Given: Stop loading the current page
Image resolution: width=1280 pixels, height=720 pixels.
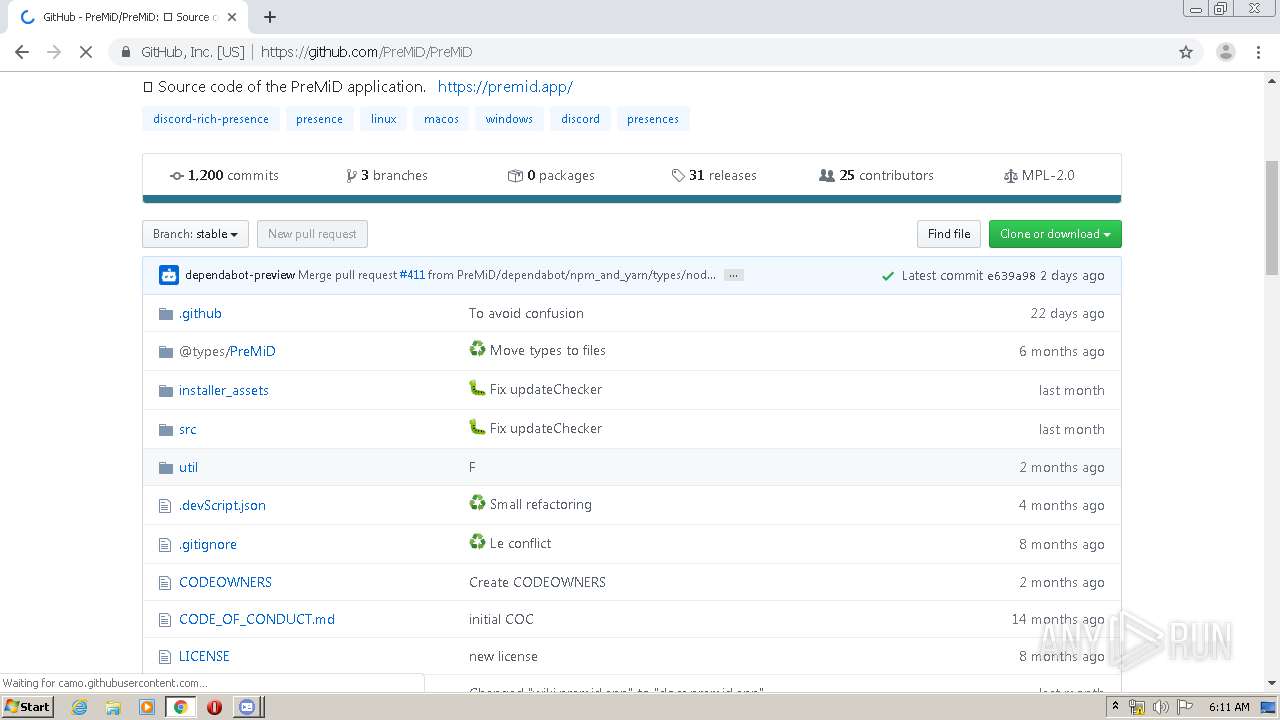Looking at the screenshot, I should click(86, 52).
